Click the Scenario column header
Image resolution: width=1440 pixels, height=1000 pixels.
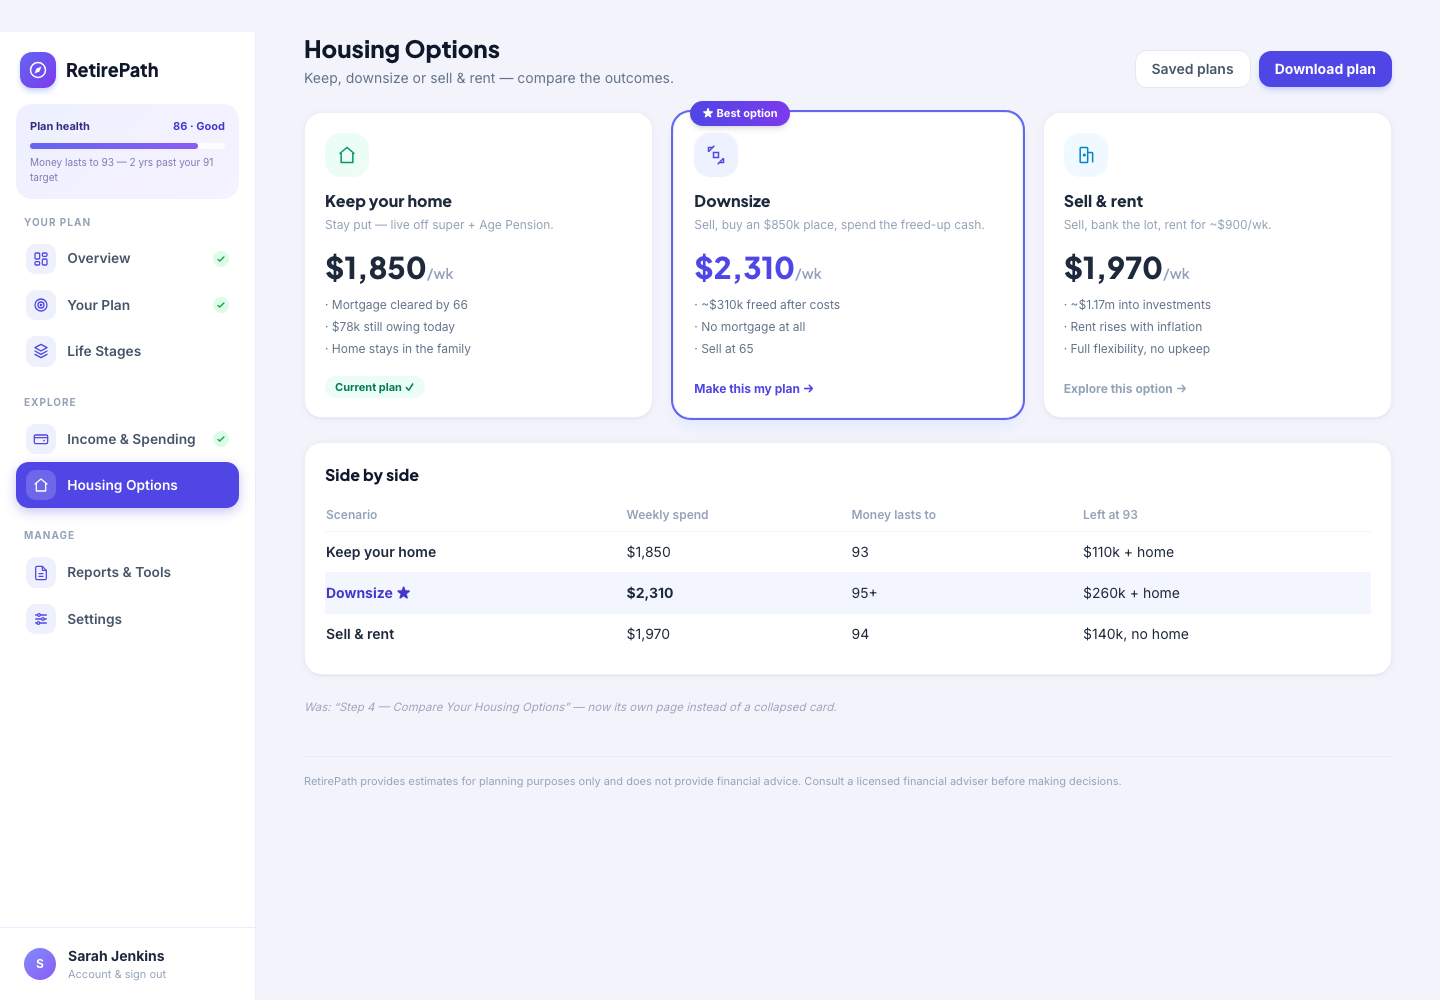point(351,515)
